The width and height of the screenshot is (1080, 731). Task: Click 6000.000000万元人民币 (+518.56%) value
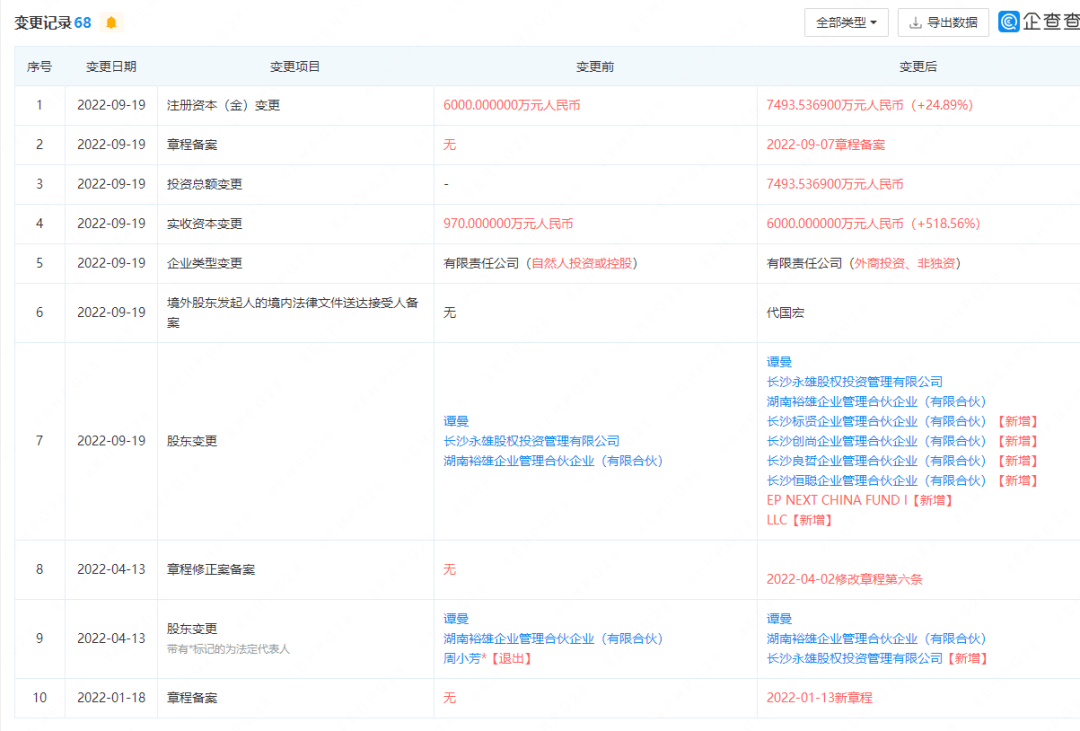873,224
